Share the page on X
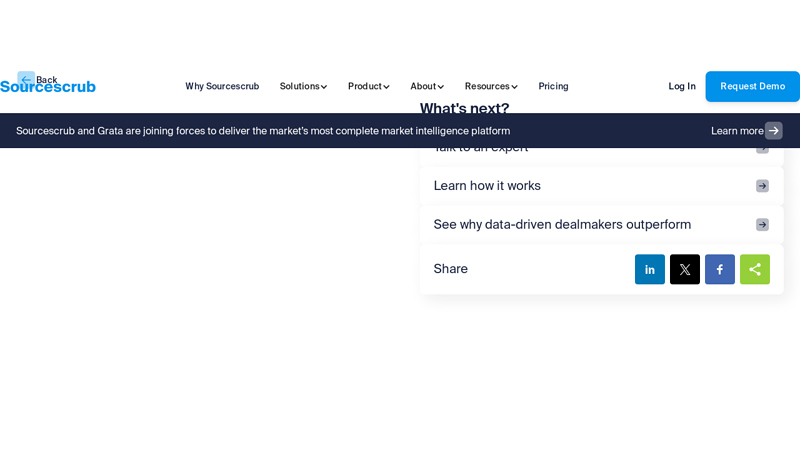 pos(685,269)
